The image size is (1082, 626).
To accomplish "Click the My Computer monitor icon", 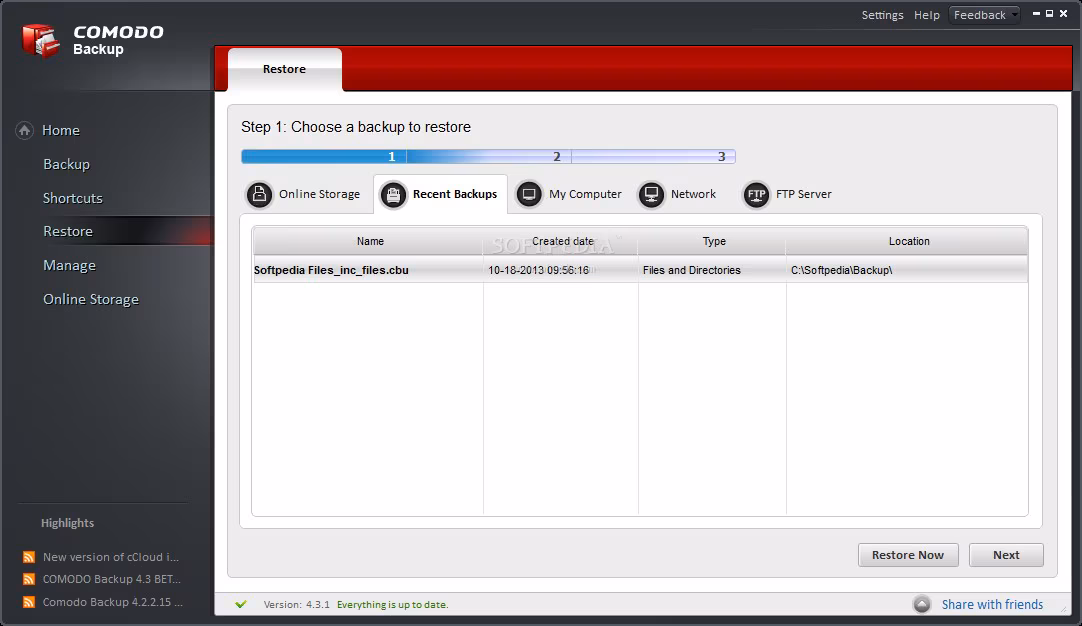I will coord(529,195).
